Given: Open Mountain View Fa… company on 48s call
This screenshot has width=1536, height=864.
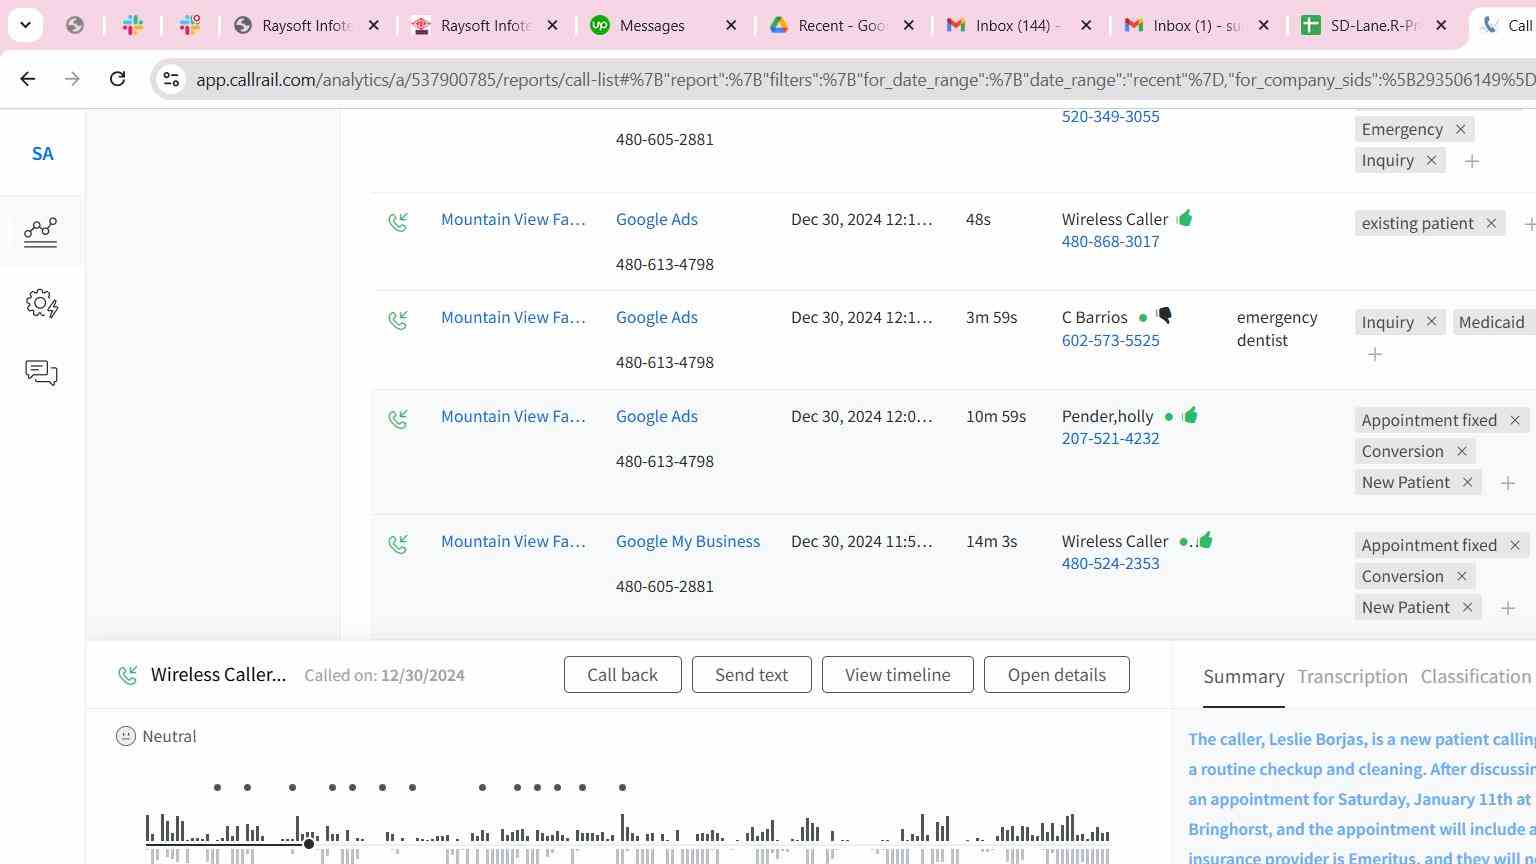Looking at the screenshot, I should (513, 219).
